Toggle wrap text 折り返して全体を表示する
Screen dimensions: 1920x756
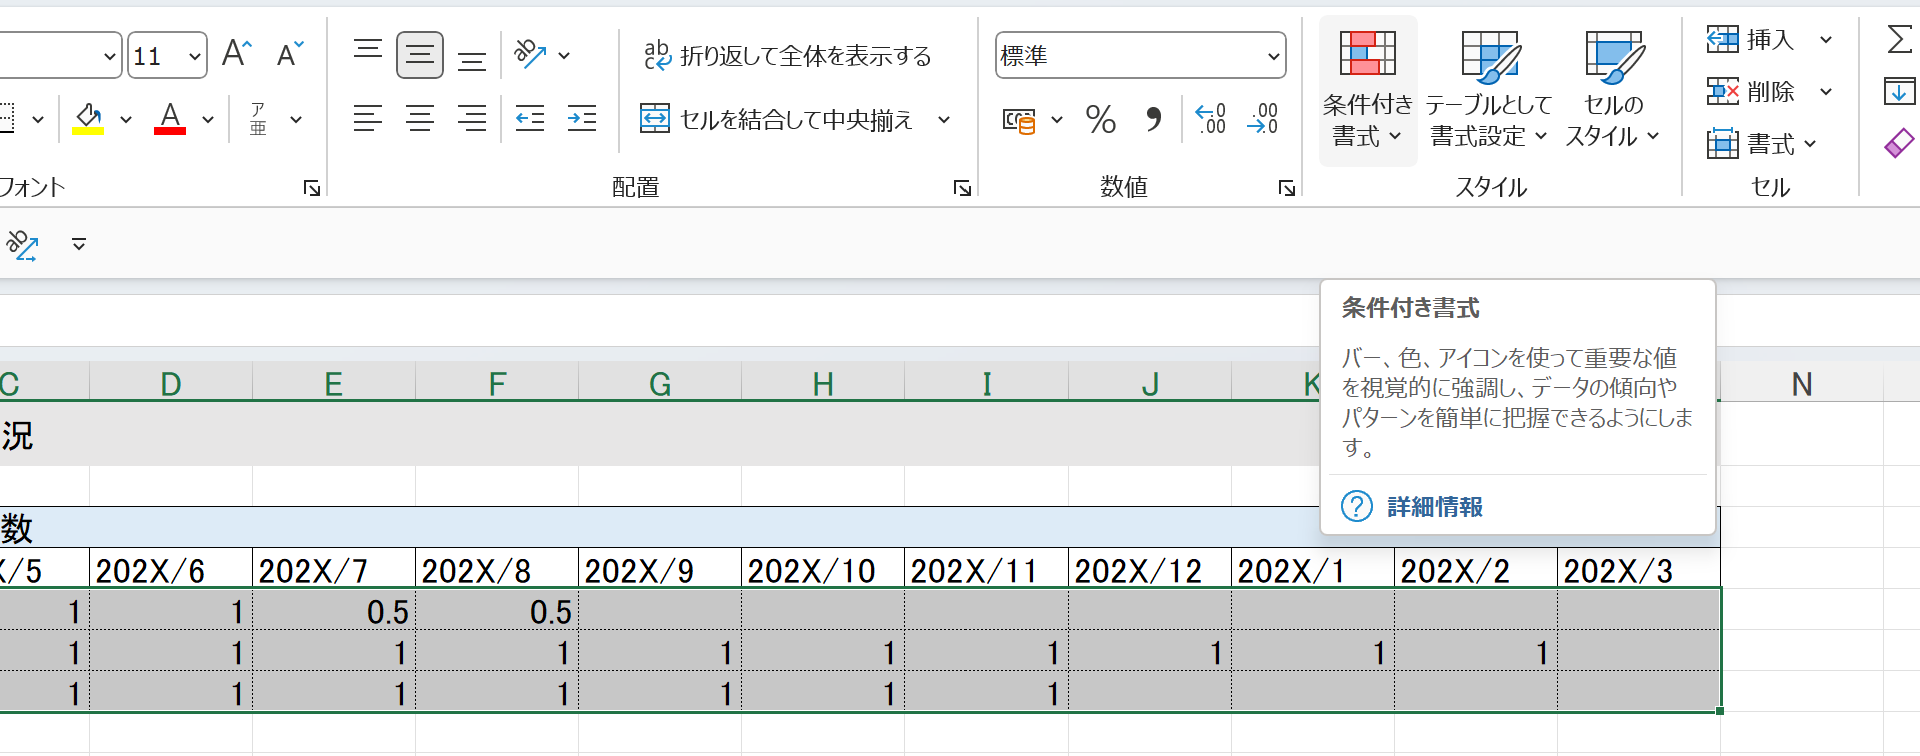(x=788, y=56)
